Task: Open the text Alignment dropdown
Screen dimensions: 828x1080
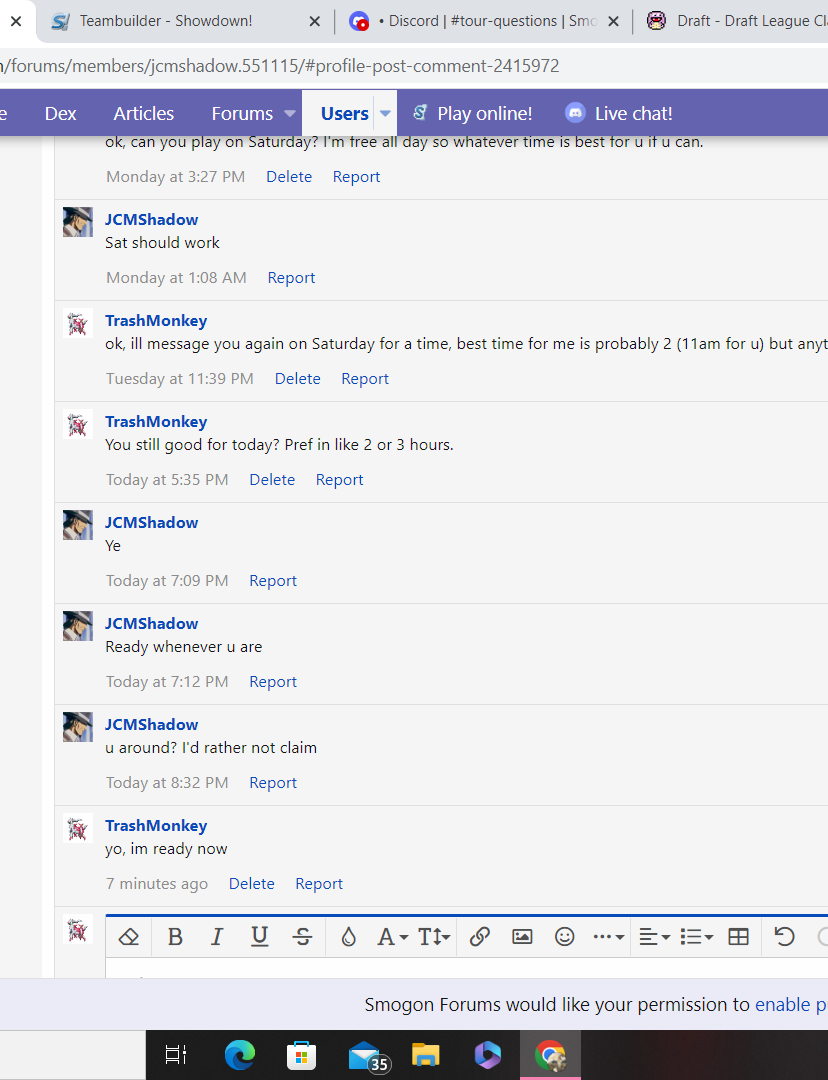Action: pyautogui.click(x=654, y=937)
